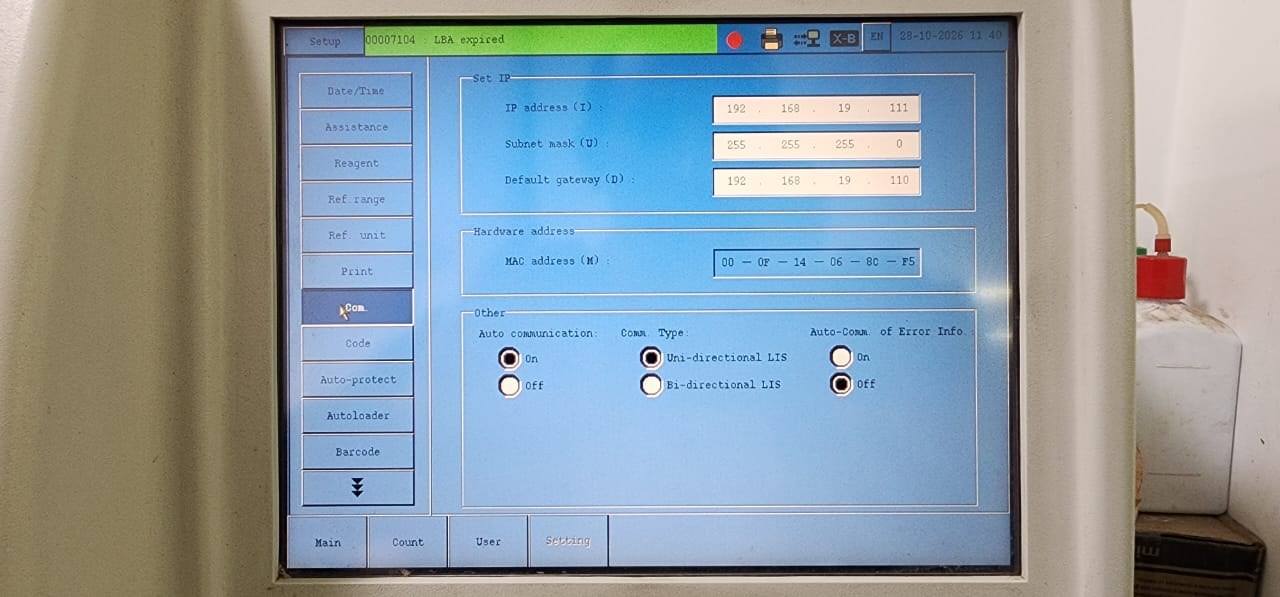Image resolution: width=1280 pixels, height=597 pixels.
Task: Turn Auto communication Off
Action: 510,385
